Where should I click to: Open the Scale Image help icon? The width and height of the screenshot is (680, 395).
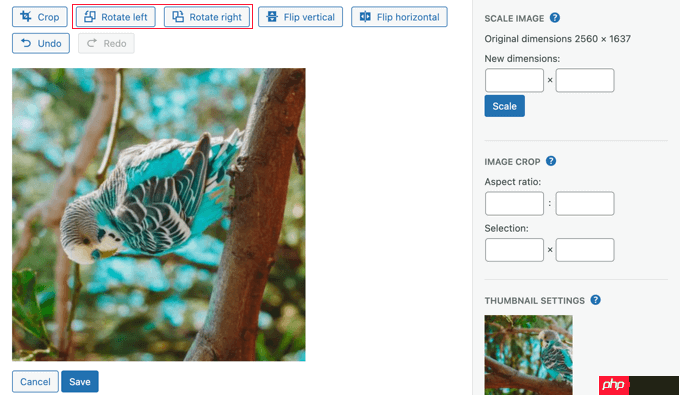pyautogui.click(x=555, y=18)
